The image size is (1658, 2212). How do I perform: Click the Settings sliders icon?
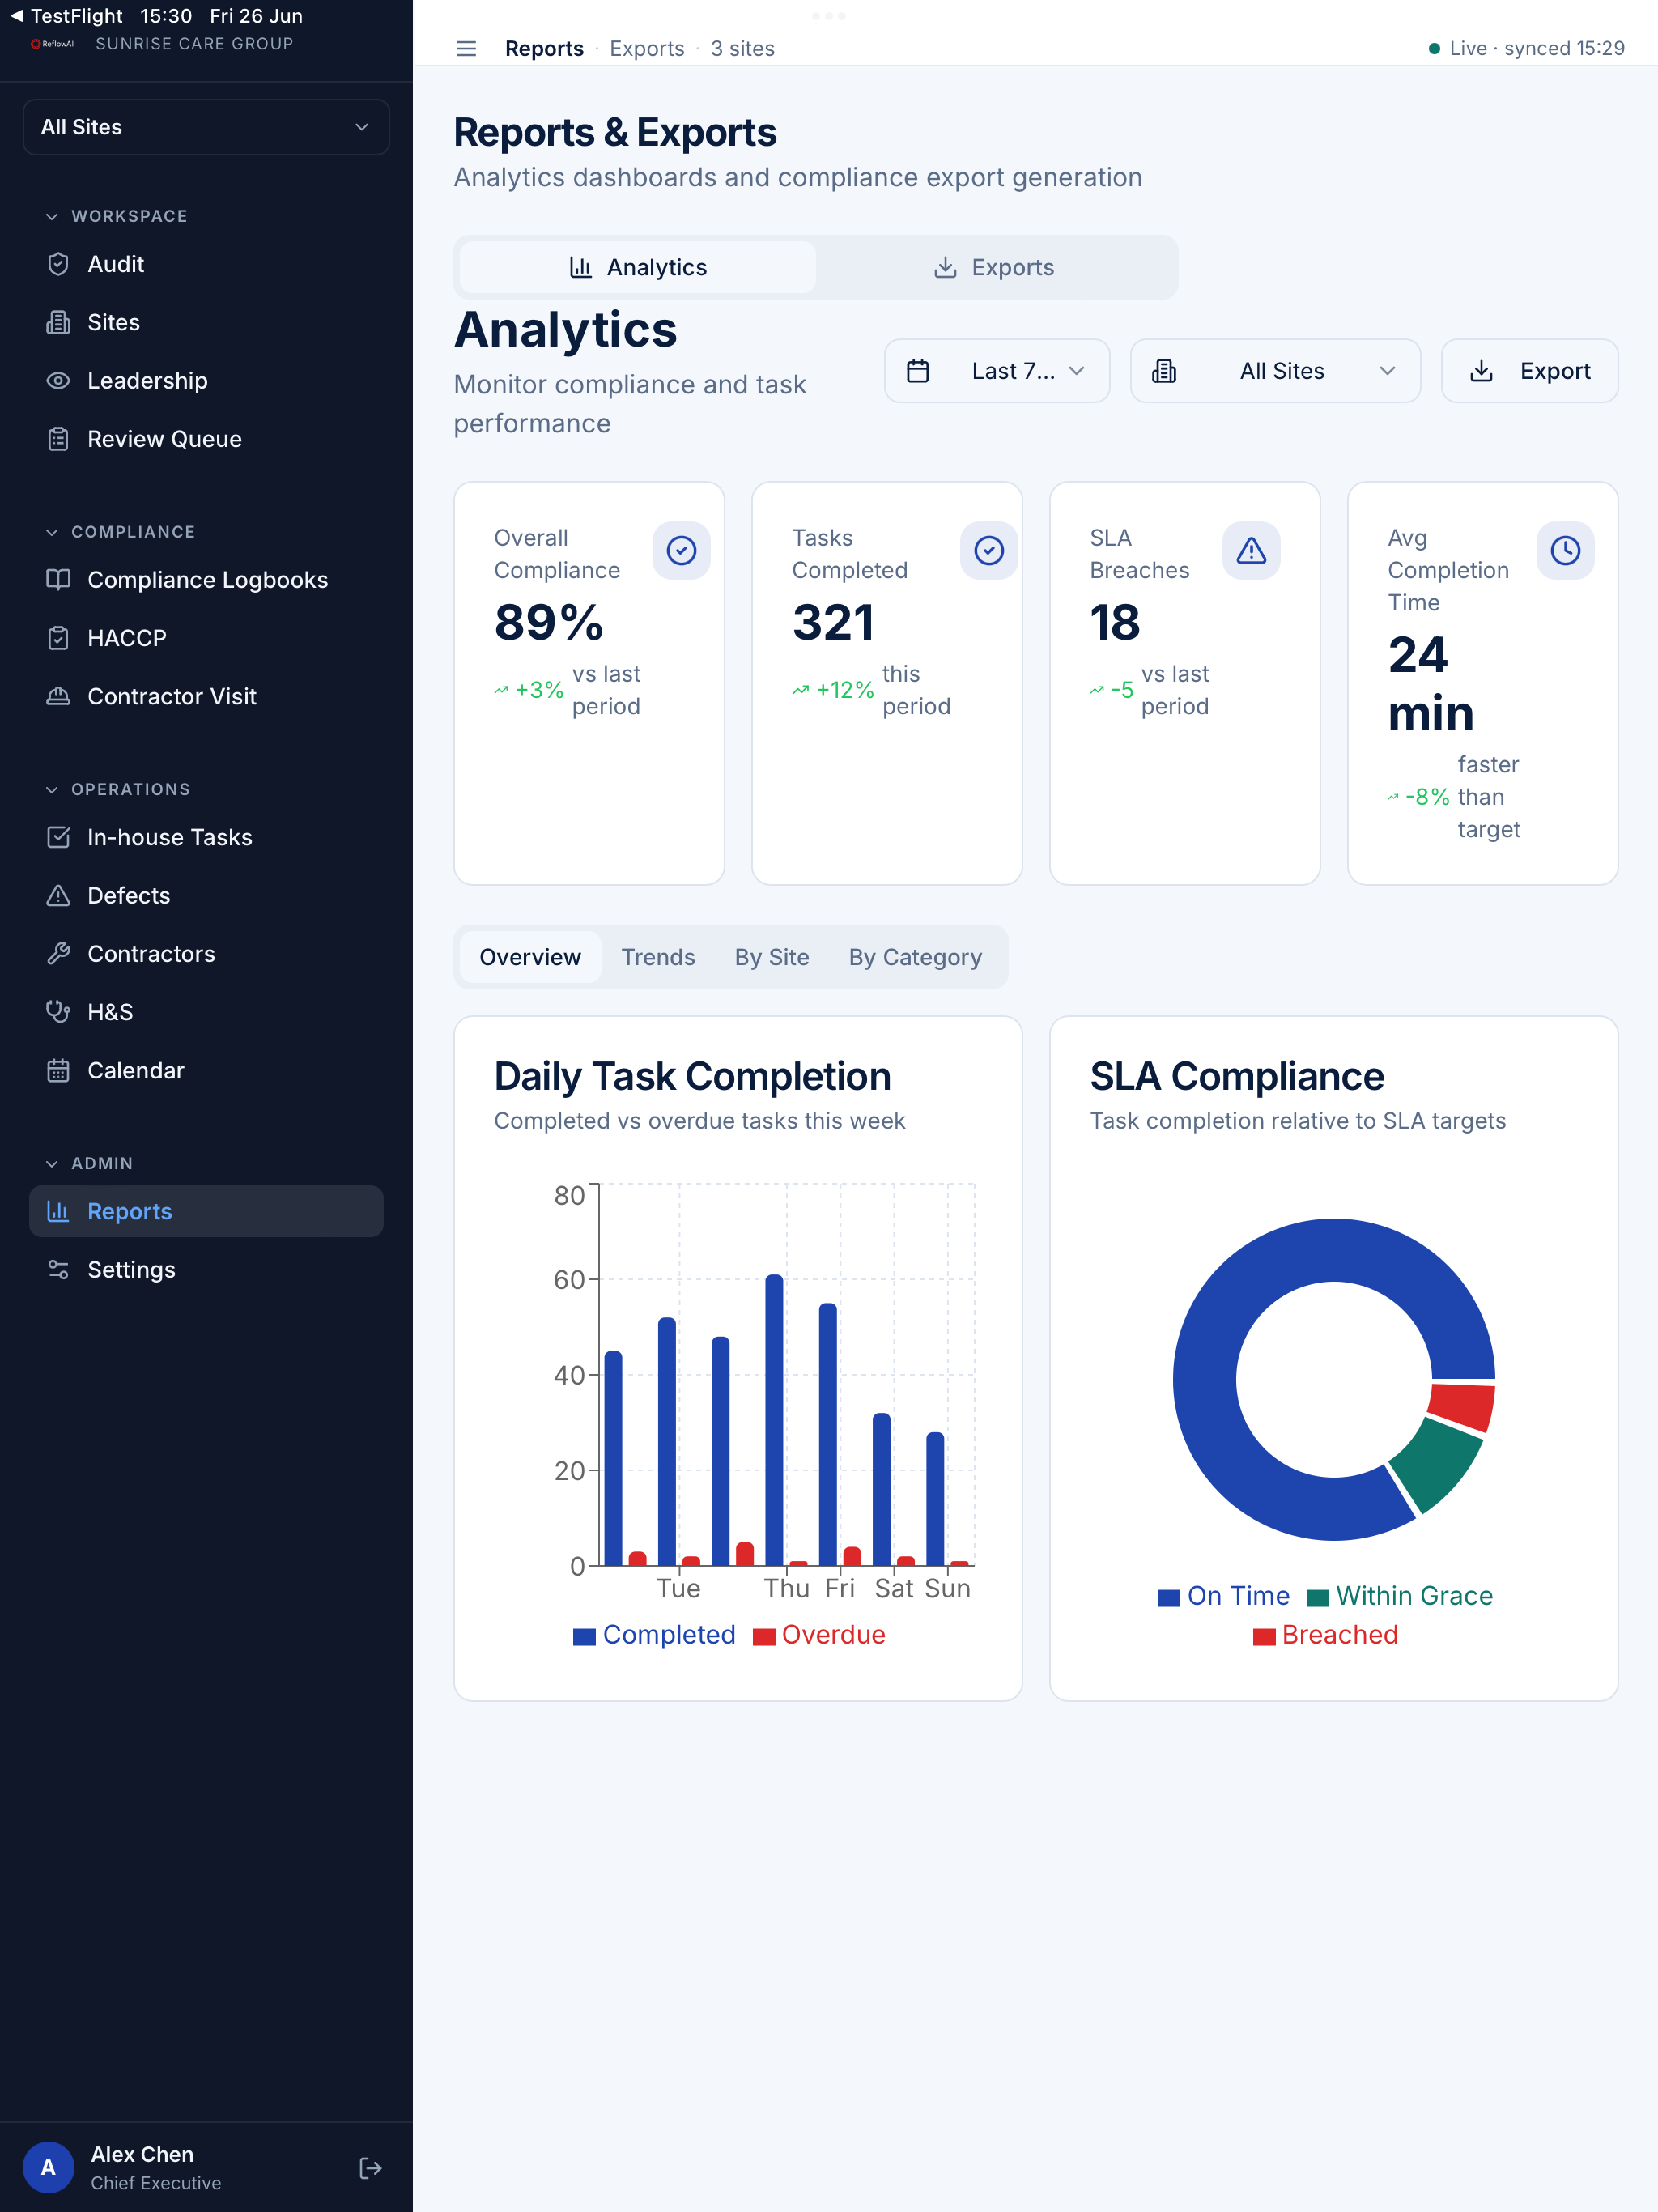pyautogui.click(x=58, y=1270)
